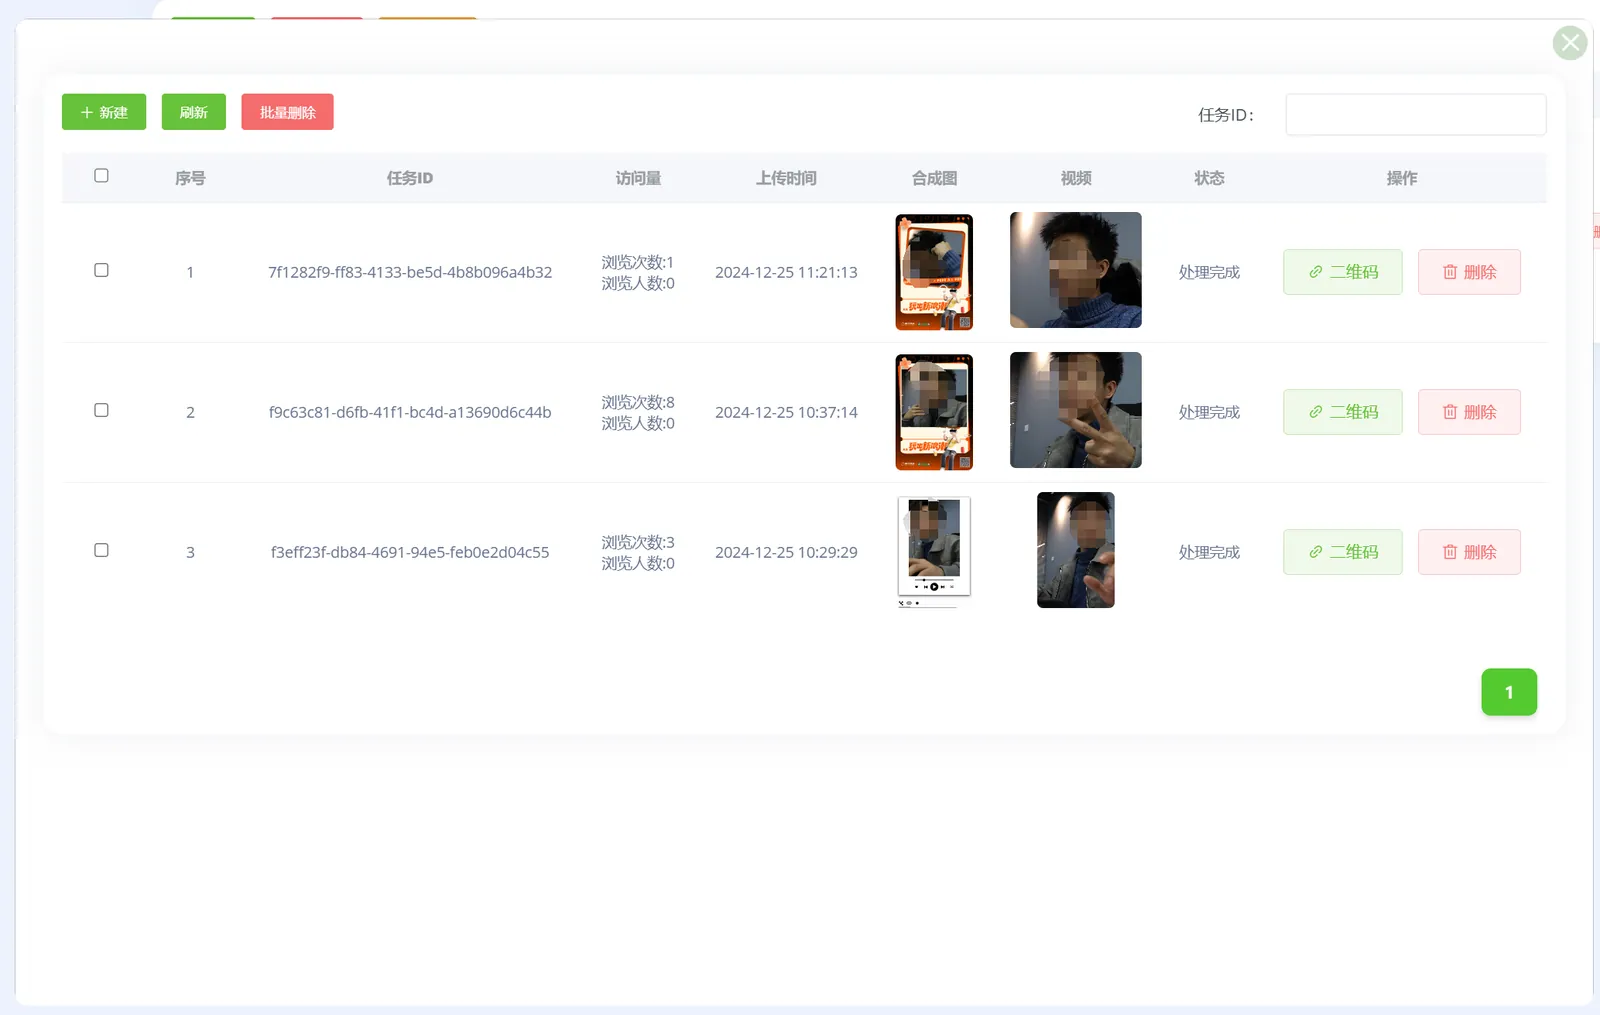
Task: Check the checkbox for row 1
Action: coord(101,270)
